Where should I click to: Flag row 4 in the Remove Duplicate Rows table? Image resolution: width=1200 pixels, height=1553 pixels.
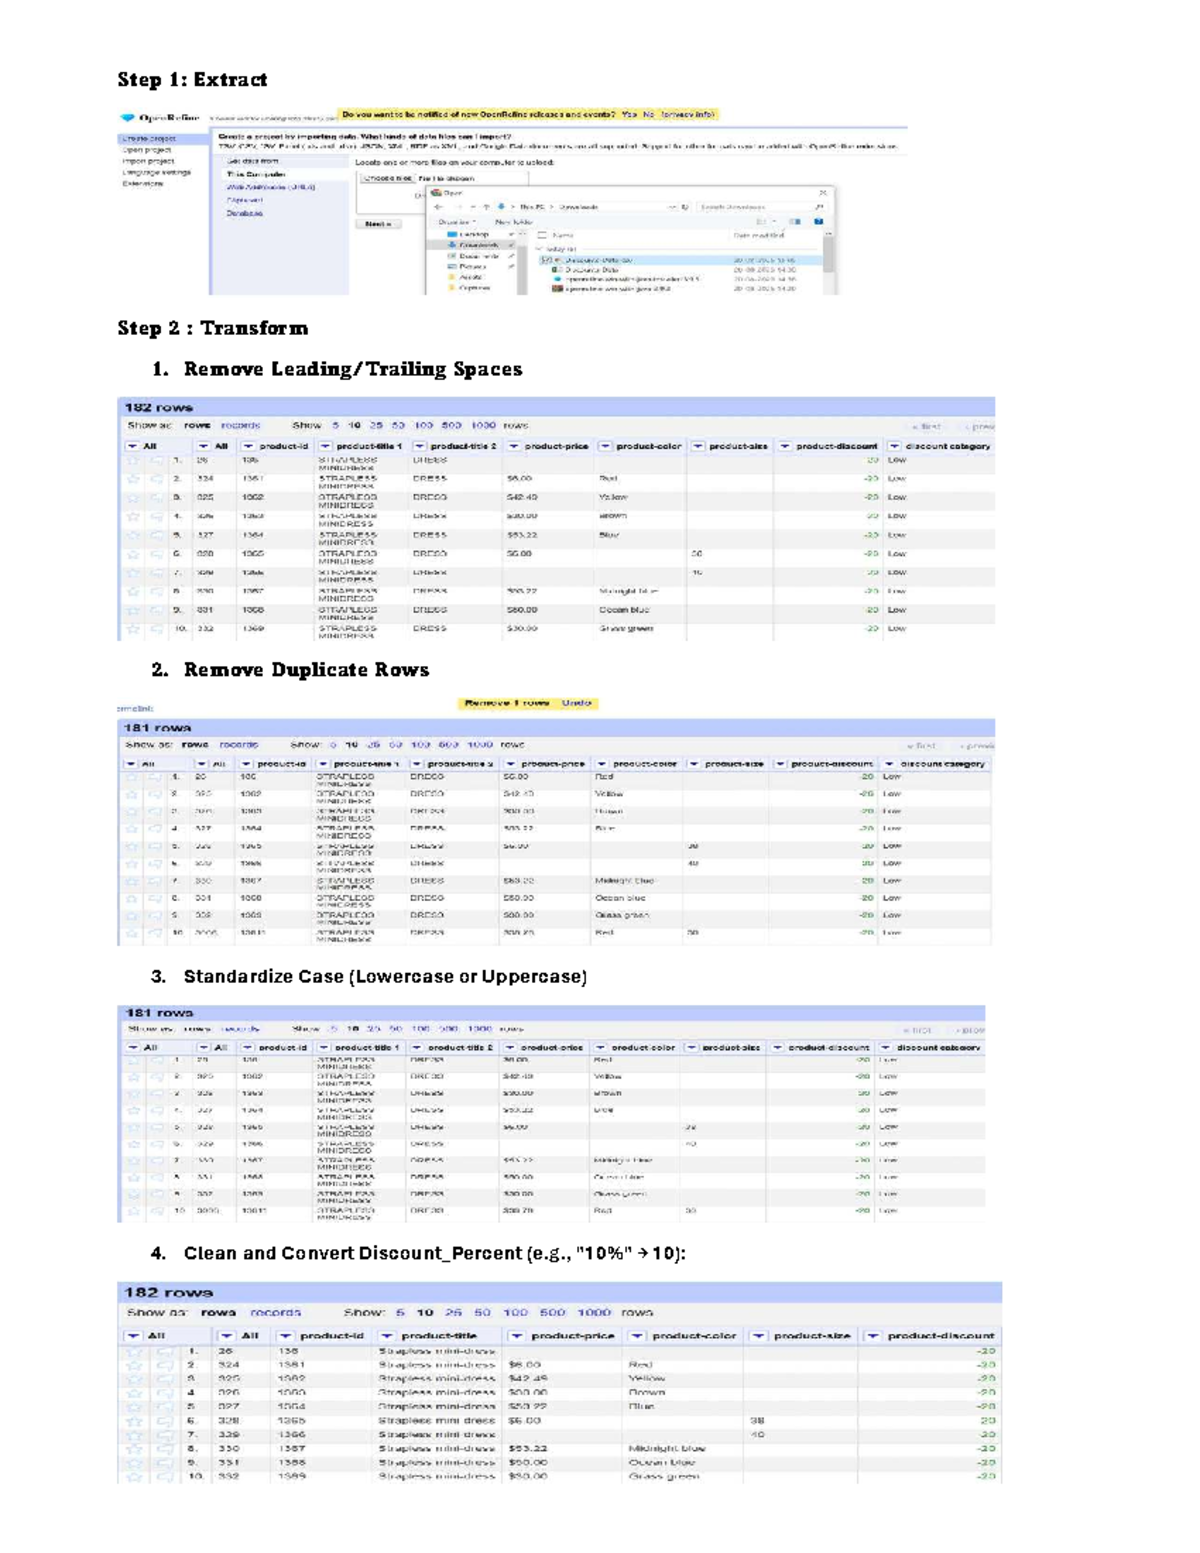coord(155,829)
